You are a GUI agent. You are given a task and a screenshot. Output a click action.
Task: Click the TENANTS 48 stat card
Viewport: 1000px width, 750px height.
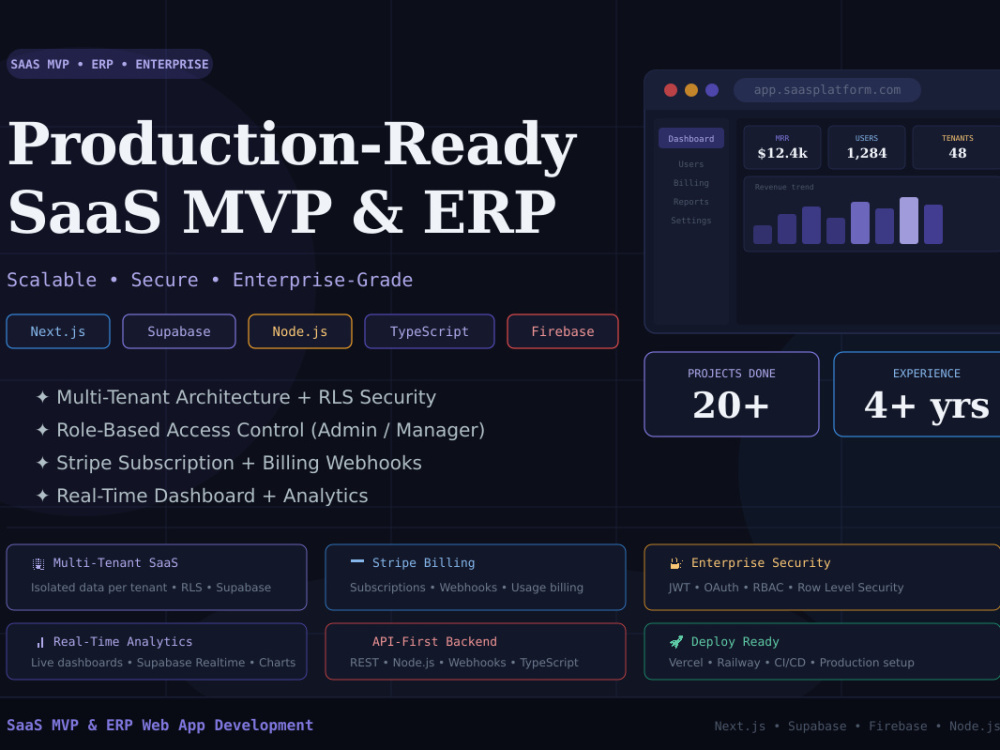pos(957,147)
